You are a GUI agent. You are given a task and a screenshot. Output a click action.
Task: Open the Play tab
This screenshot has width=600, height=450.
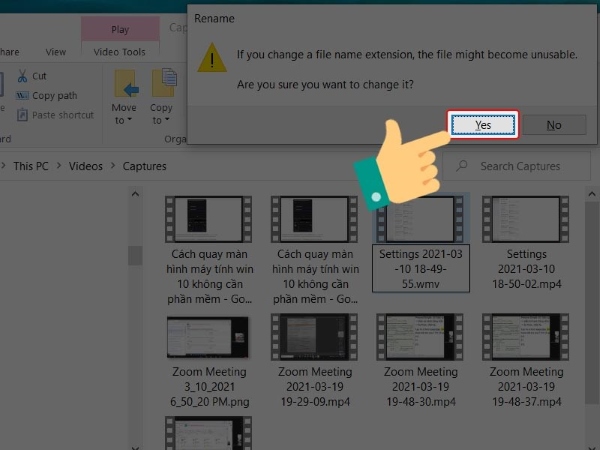point(119,30)
